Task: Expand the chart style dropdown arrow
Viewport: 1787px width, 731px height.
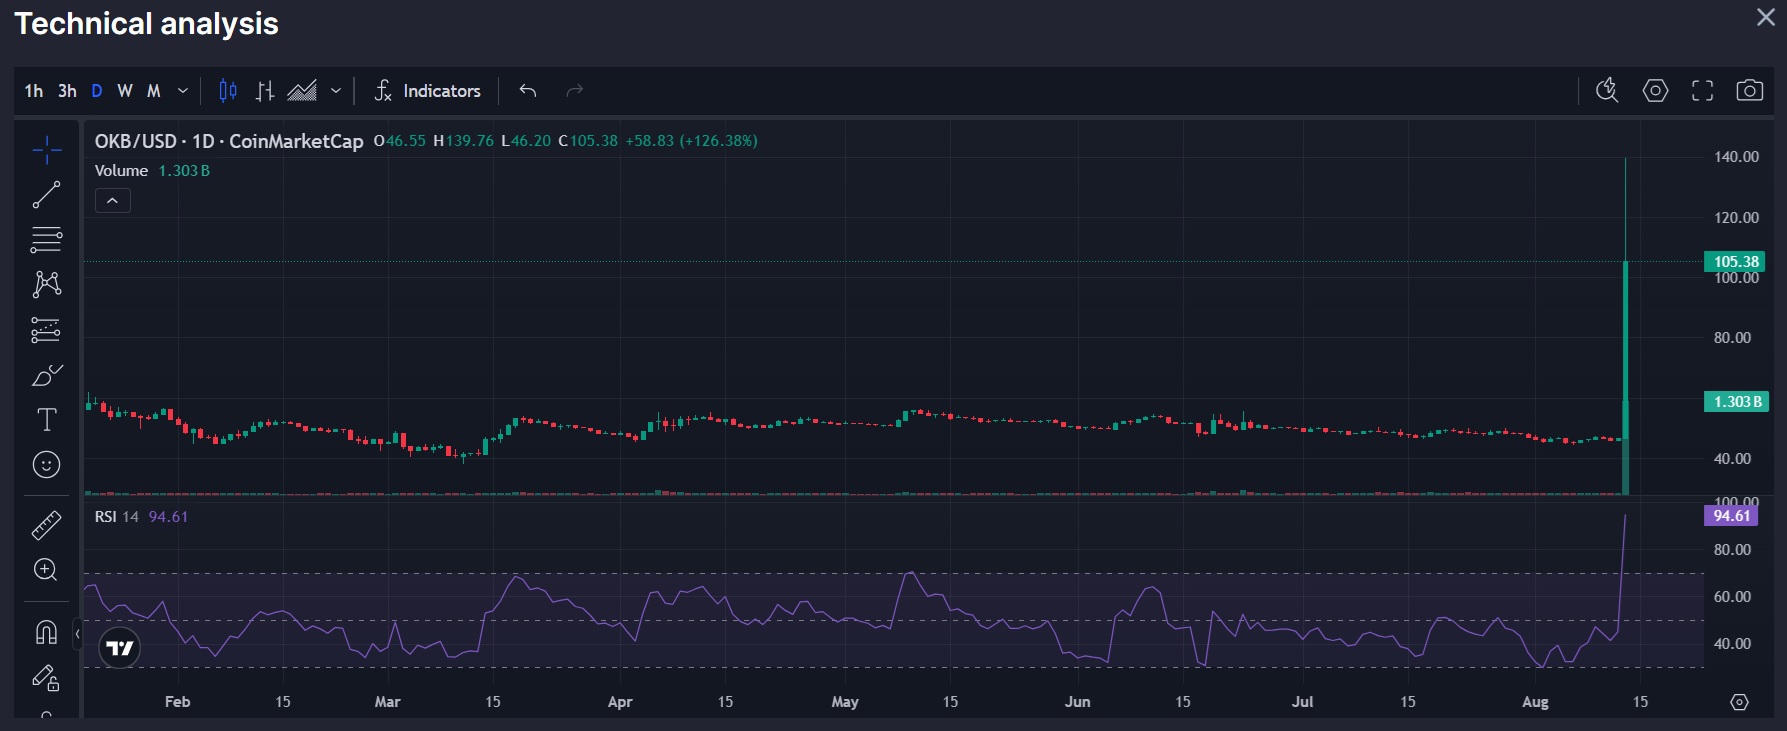Action: click(336, 91)
